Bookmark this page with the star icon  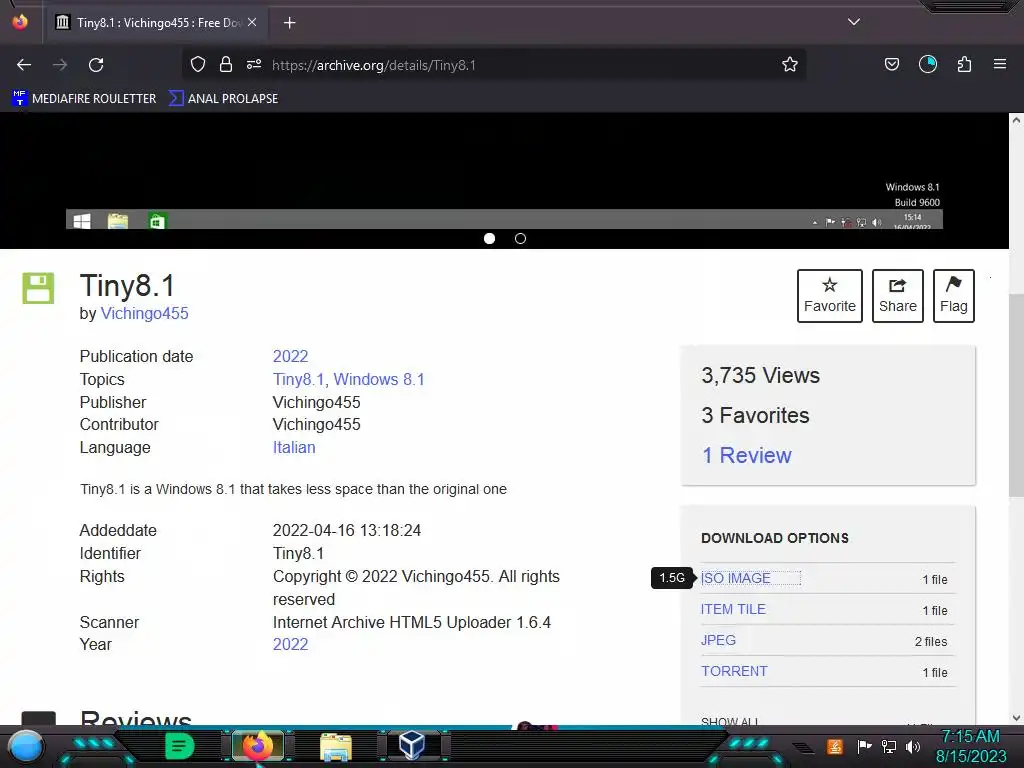point(790,64)
